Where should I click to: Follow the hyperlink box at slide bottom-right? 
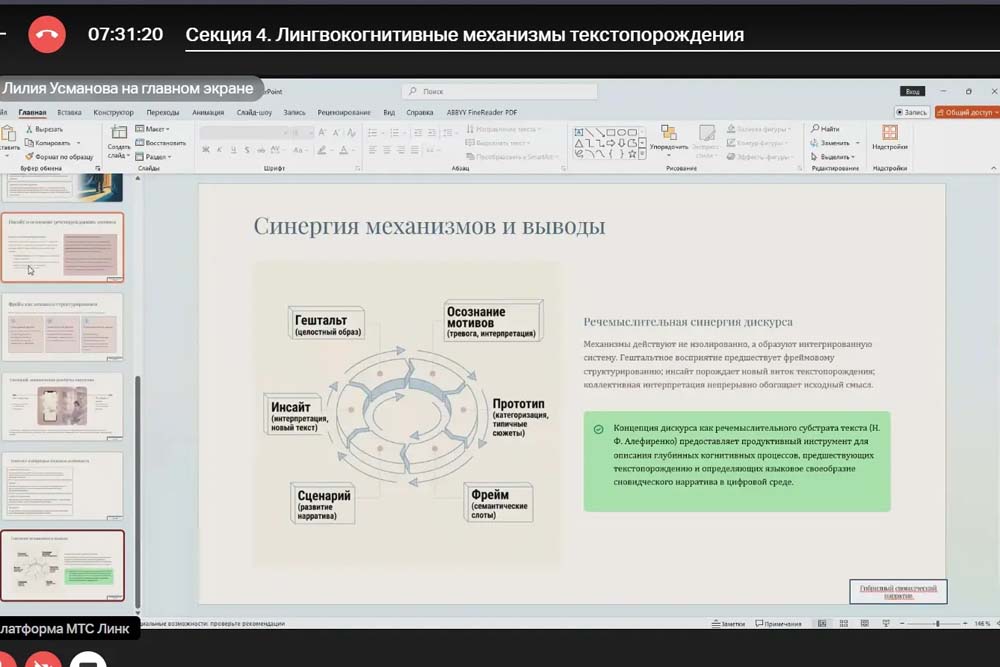(898, 591)
